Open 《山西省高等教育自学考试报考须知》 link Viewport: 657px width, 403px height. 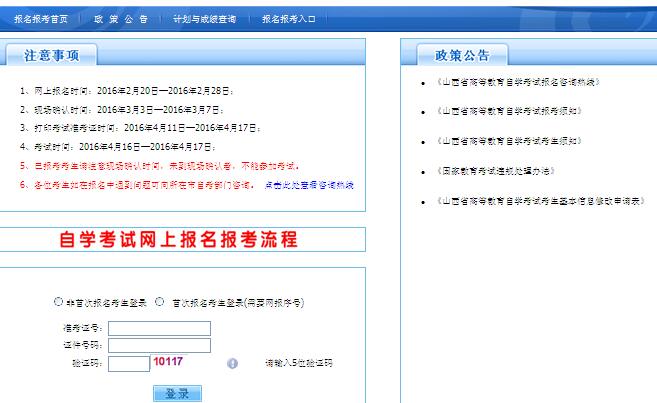coord(509,111)
